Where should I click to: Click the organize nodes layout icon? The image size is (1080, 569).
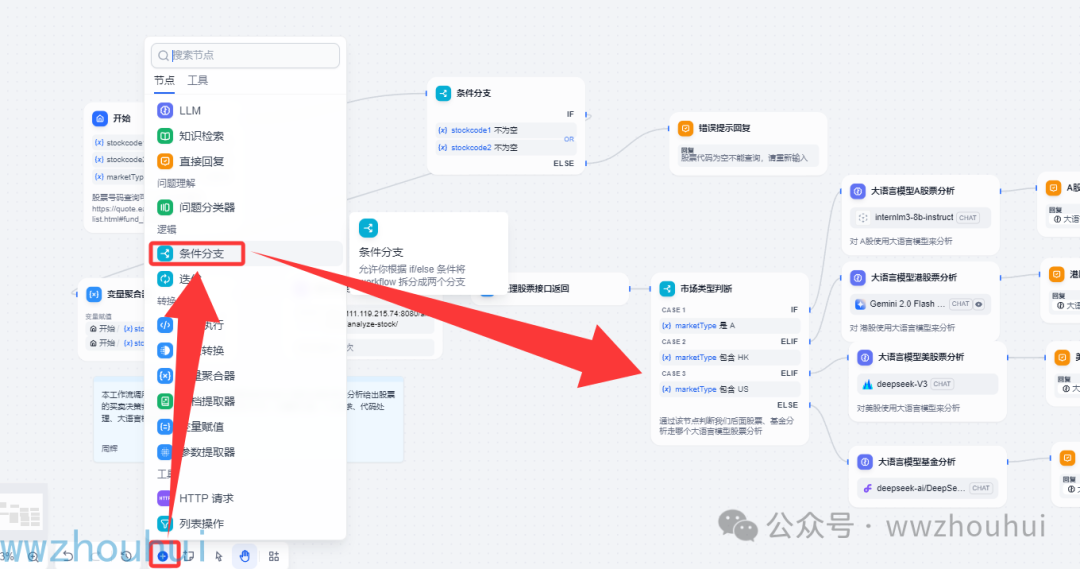pos(273,555)
